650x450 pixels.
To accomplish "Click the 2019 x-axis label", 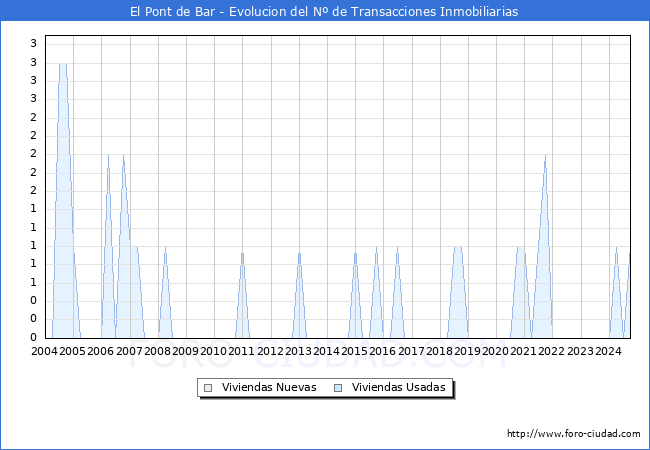I will pos(467,351).
